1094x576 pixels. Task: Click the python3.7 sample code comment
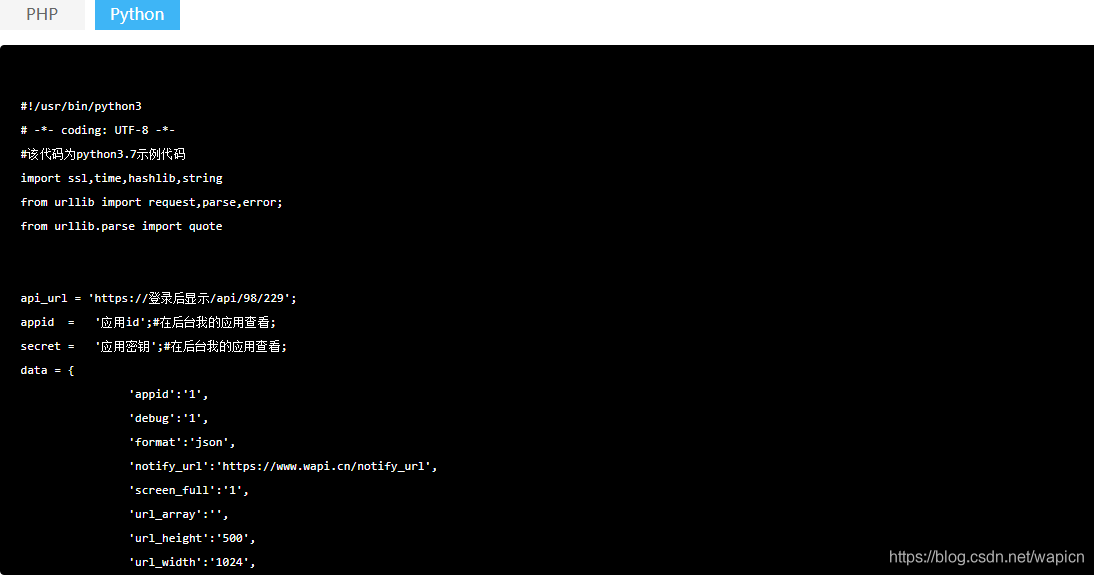pyautogui.click(x=103, y=154)
